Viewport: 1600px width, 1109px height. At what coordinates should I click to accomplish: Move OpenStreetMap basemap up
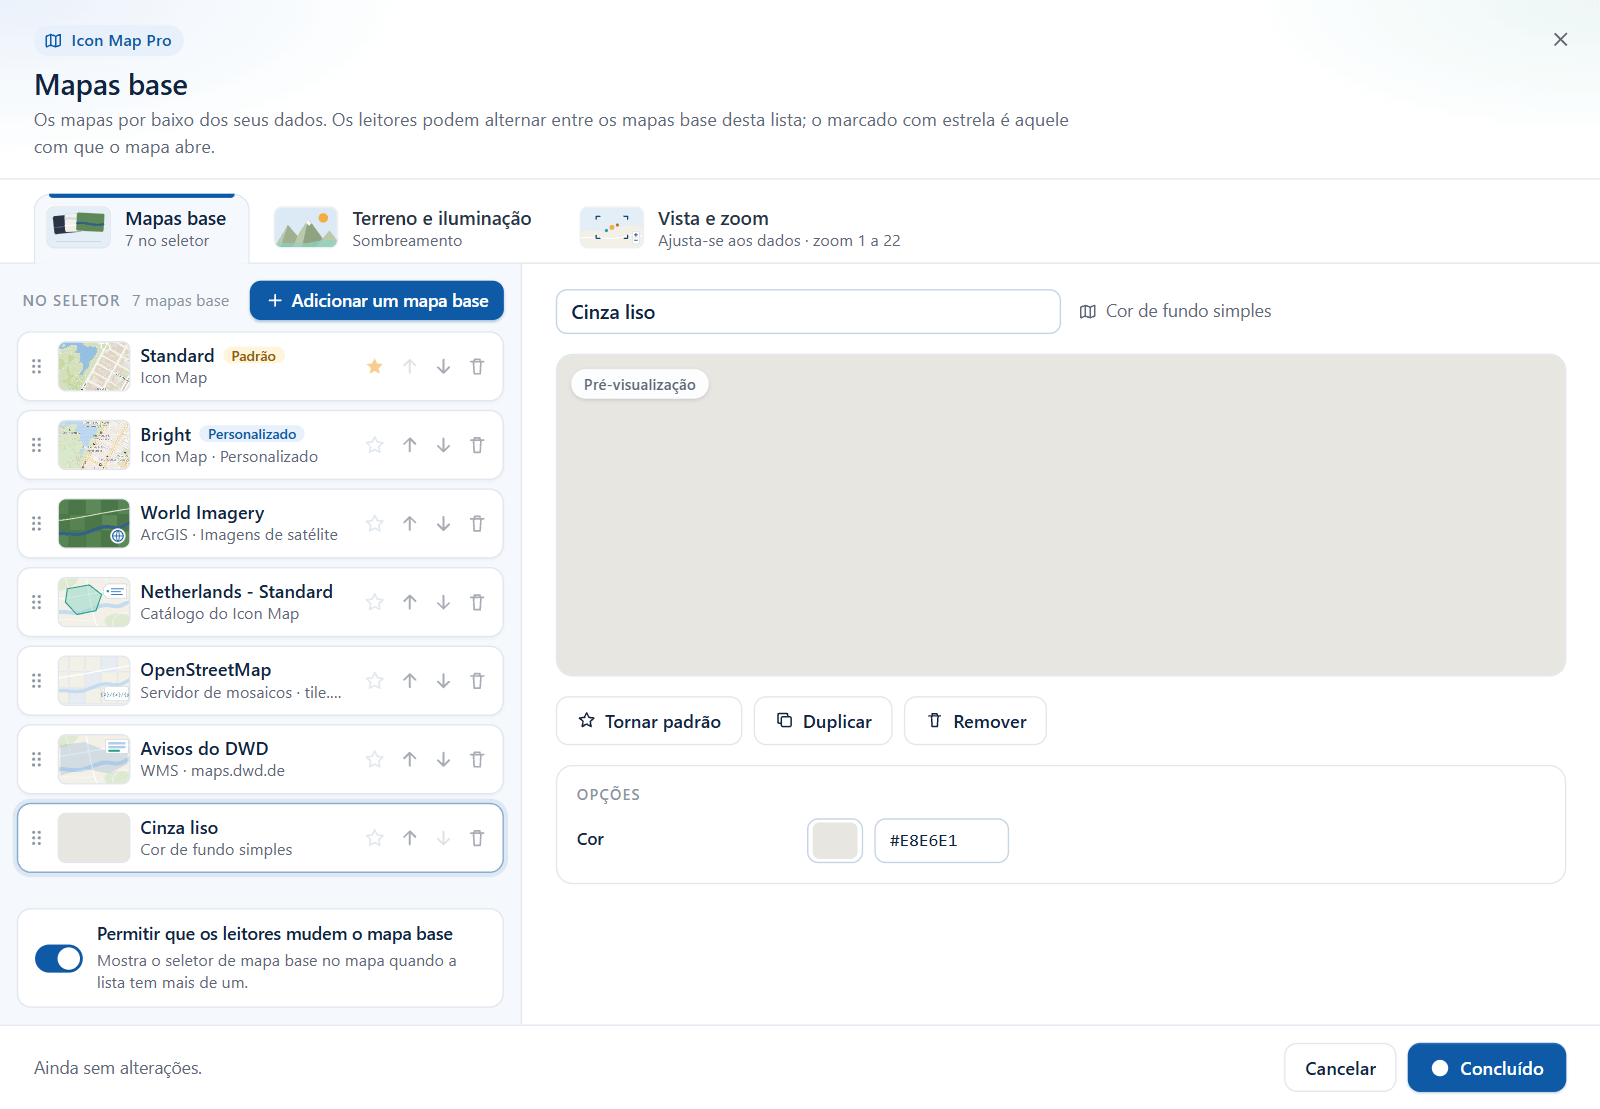[x=410, y=681]
